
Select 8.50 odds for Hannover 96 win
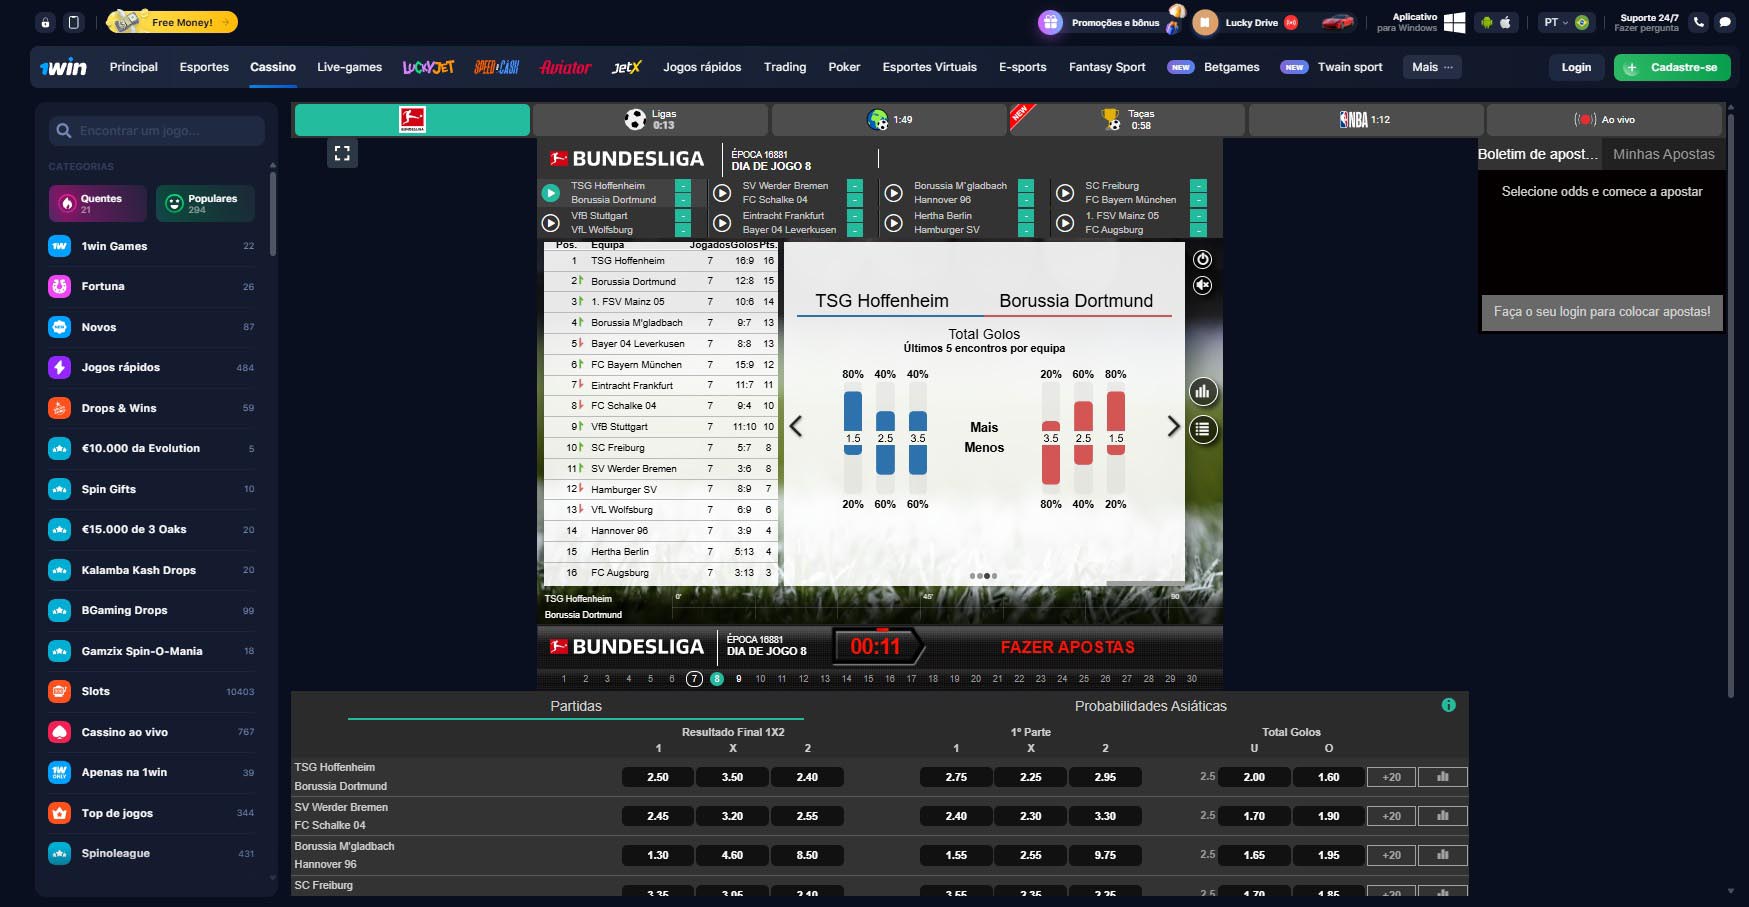[807, 855]
